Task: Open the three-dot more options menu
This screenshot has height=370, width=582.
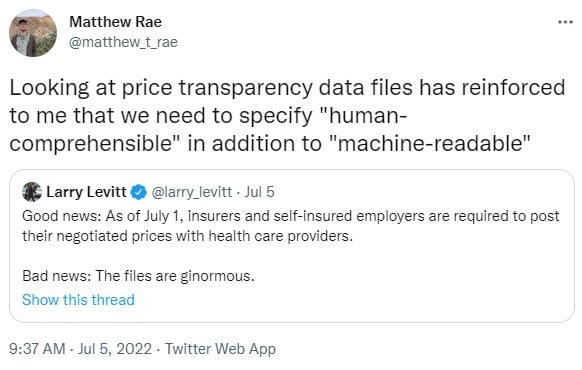Action: click(565, 22)
